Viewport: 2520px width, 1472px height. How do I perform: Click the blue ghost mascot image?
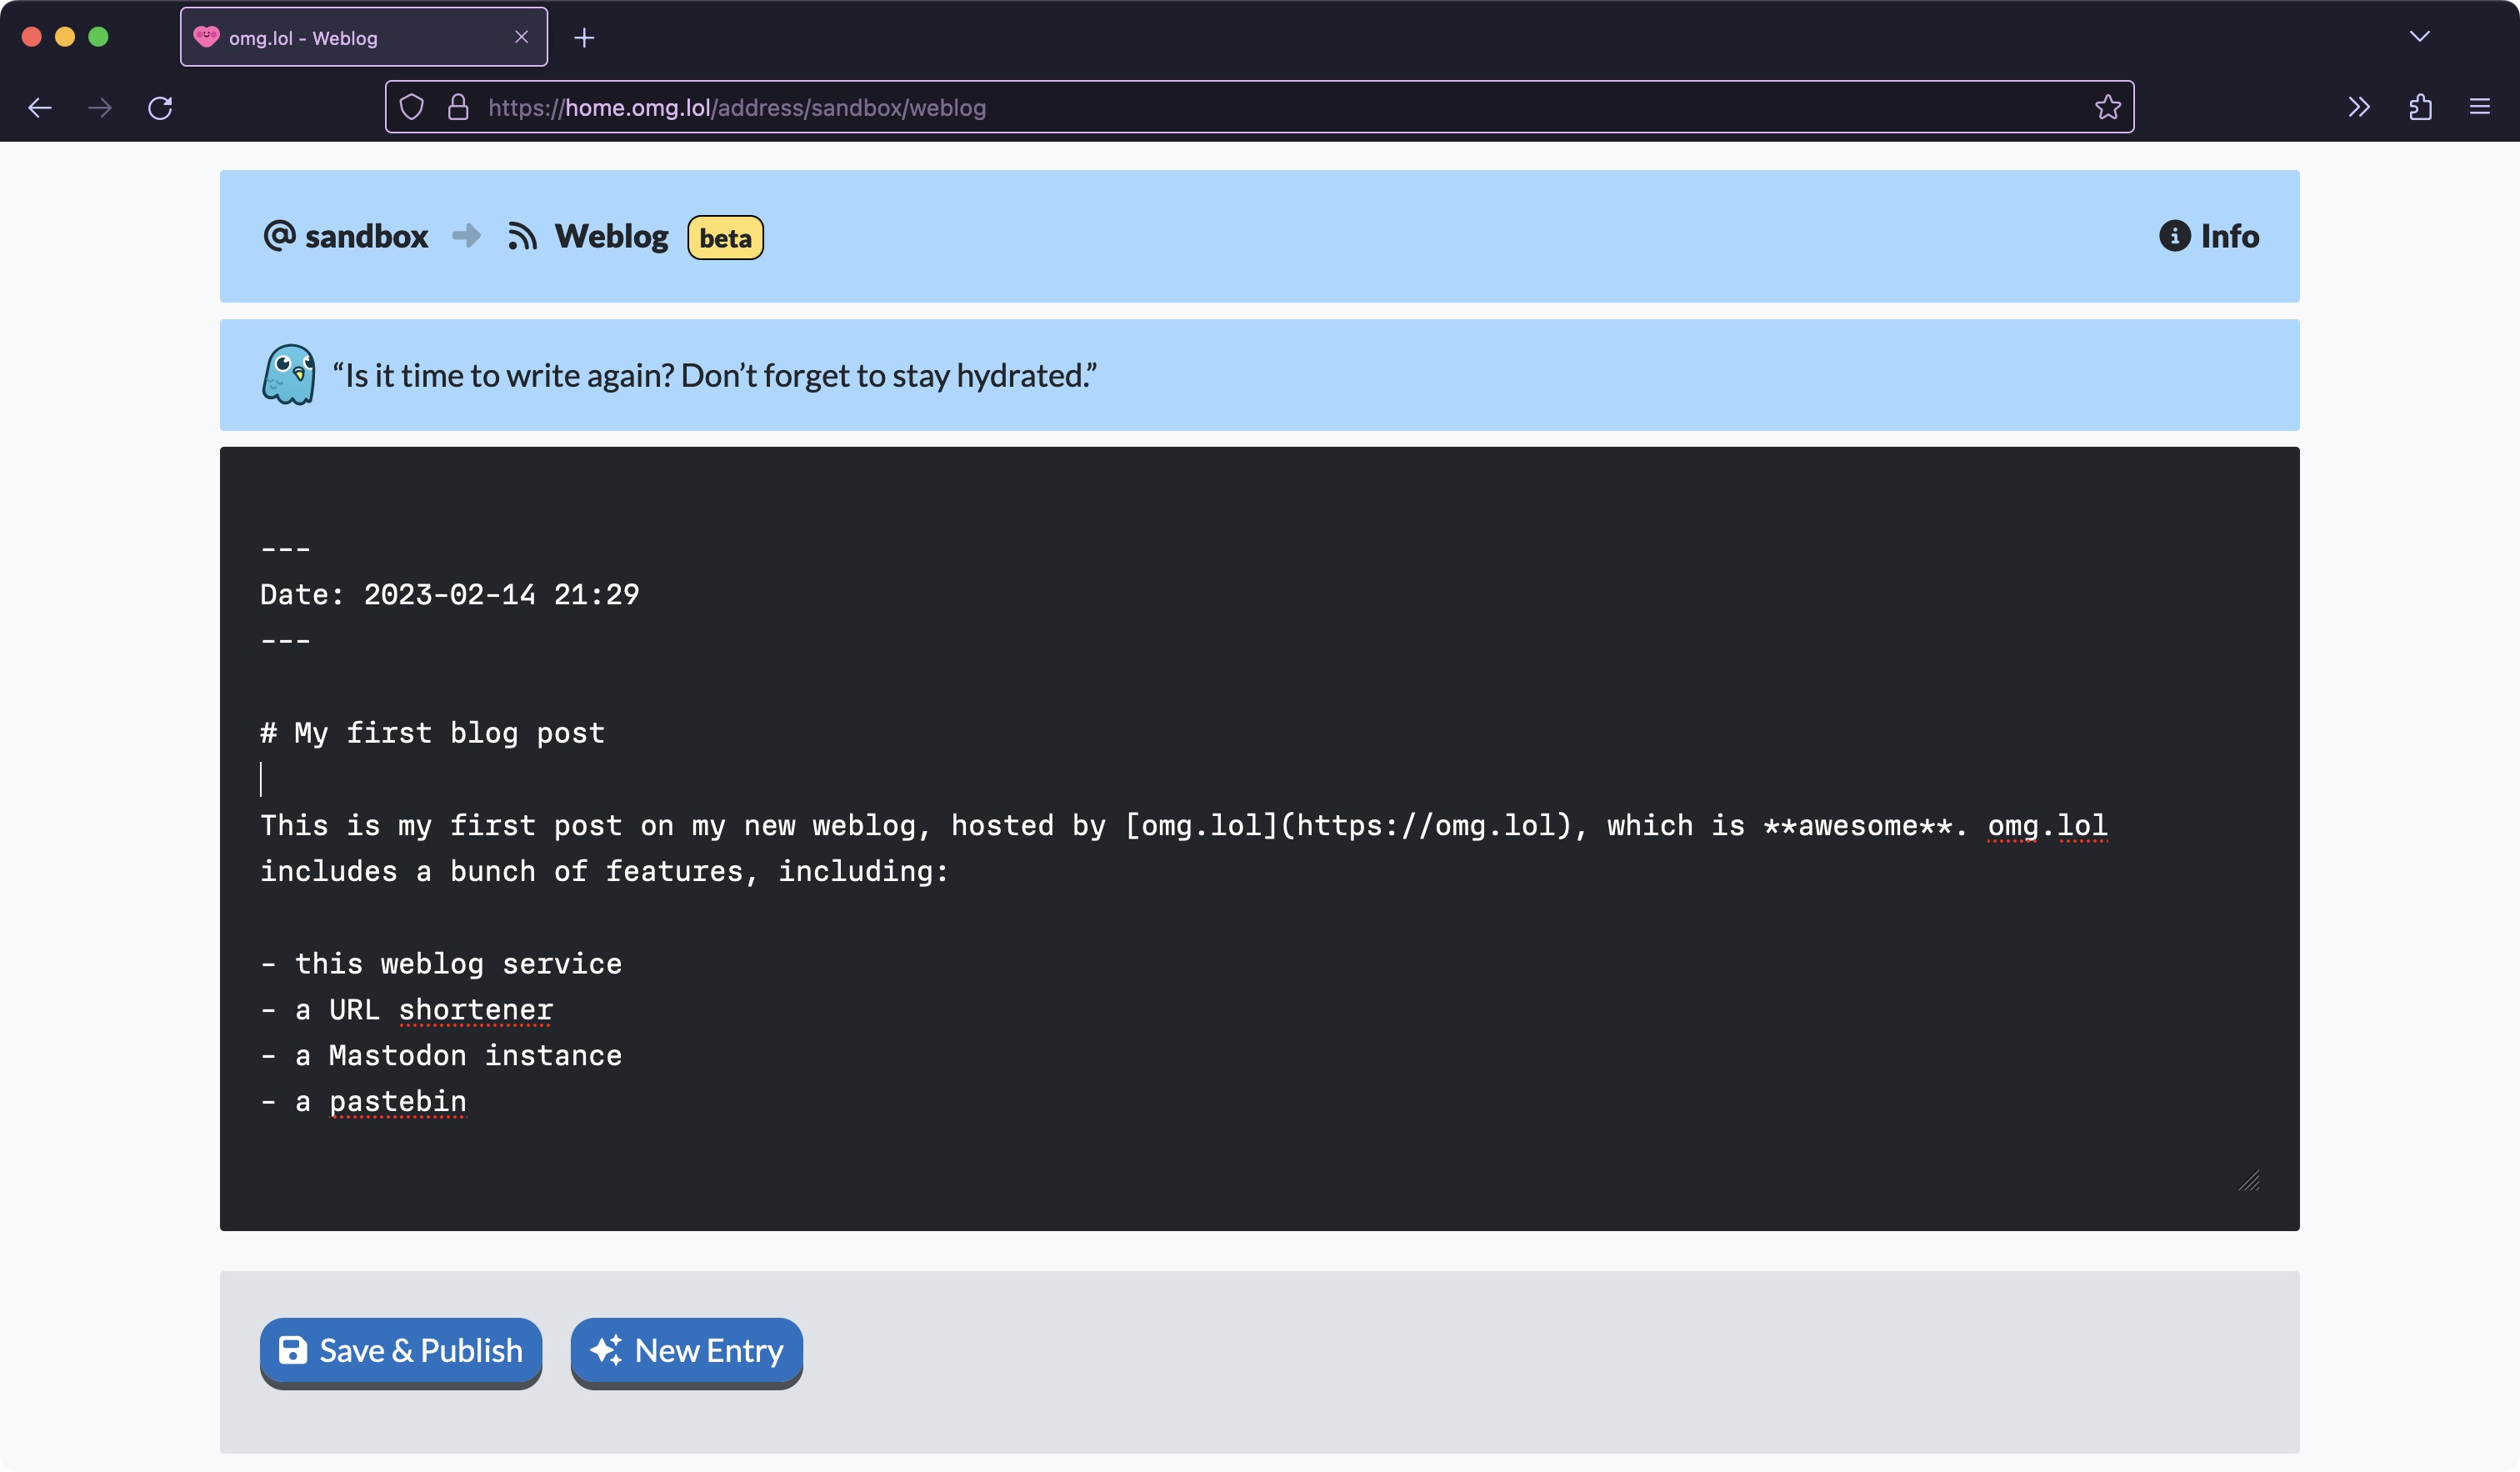point(288,375)
